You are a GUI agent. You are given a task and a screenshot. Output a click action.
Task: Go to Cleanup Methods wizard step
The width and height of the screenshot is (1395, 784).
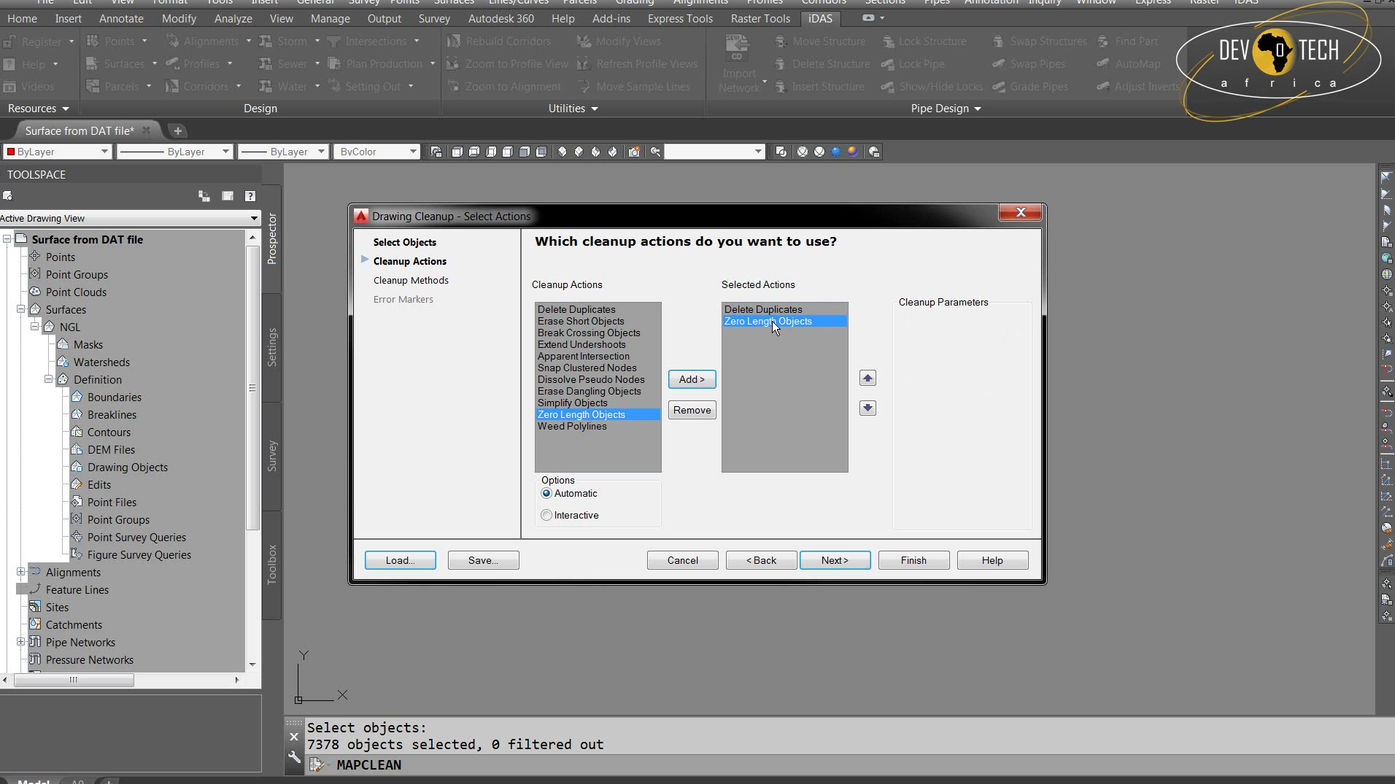[x=411, y=280]
